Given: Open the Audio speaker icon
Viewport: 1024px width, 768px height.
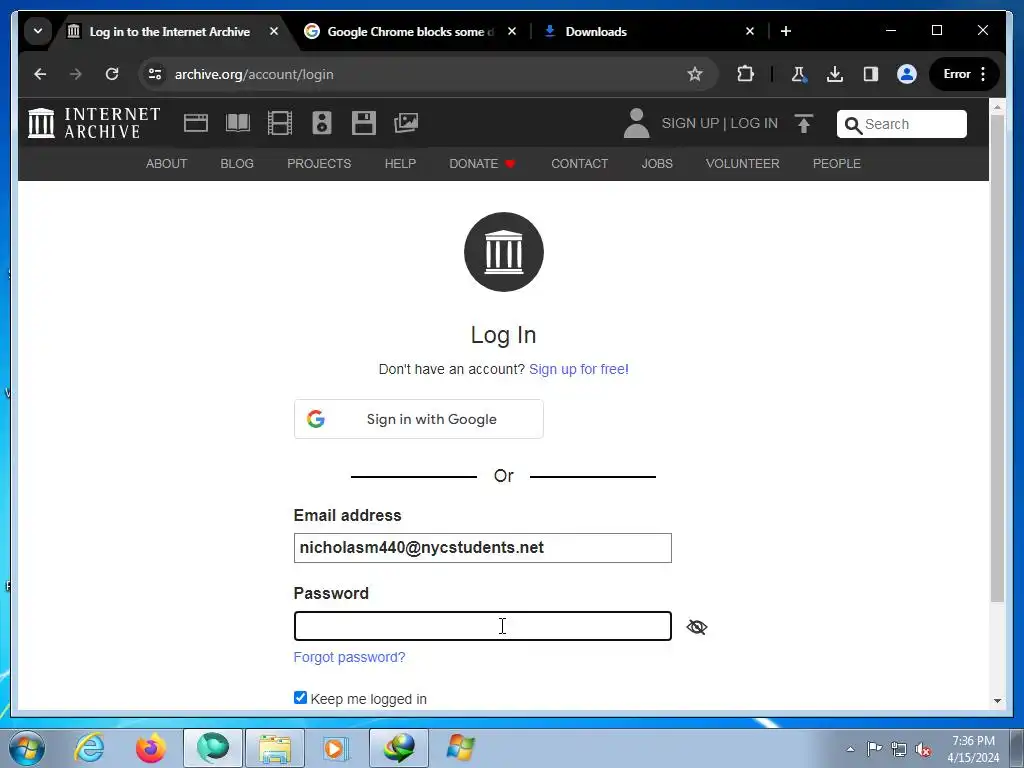Looking at the screenshot, I should pyautogui.click(x=322, y=123).
